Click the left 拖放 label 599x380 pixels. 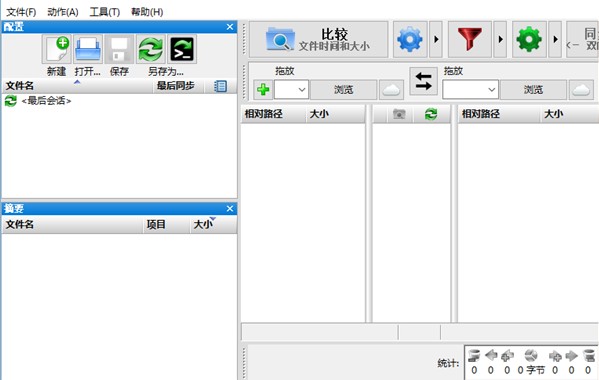[285, 71]
